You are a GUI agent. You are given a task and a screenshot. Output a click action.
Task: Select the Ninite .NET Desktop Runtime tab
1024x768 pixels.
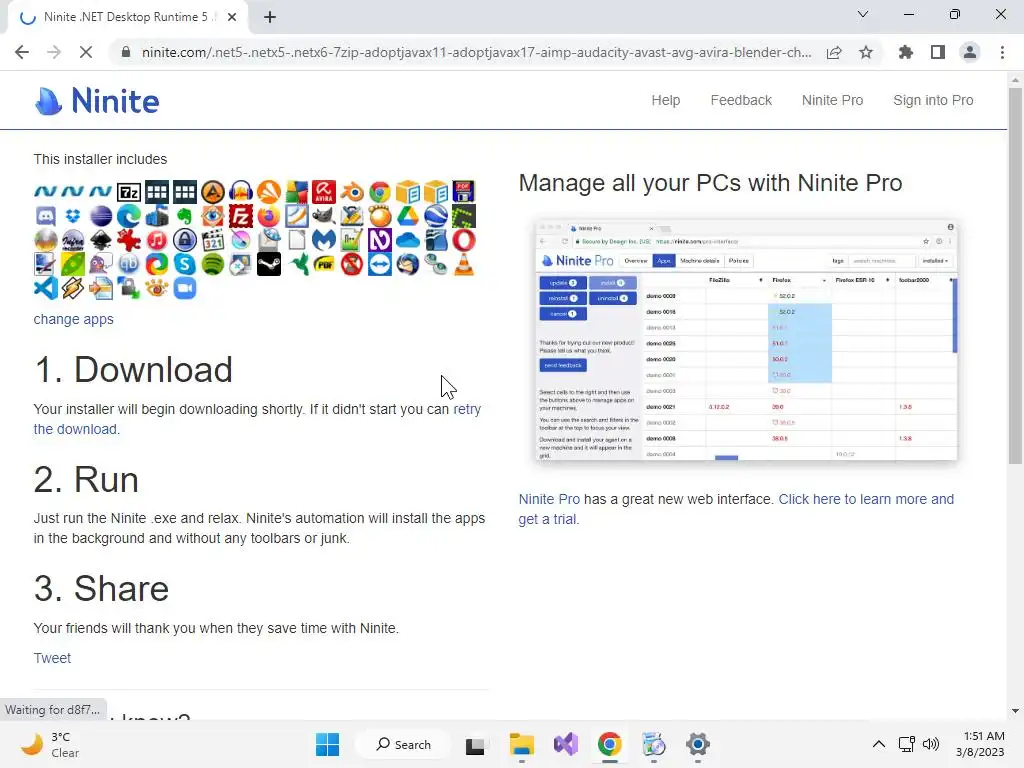tap(128, 17)
